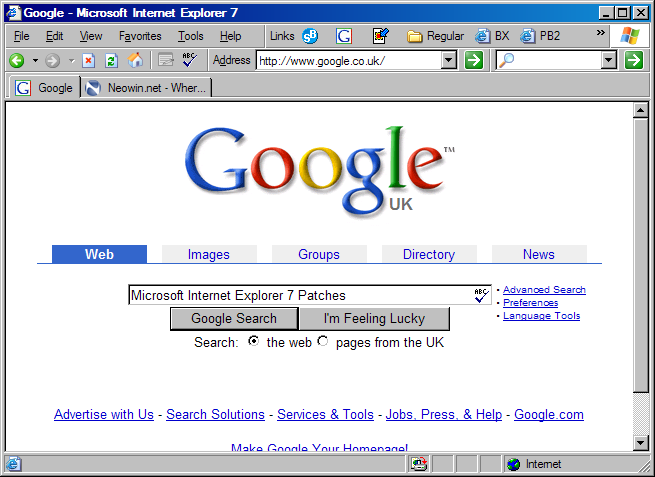Click the I'm Feeling Lucky button

pos(374,319)
